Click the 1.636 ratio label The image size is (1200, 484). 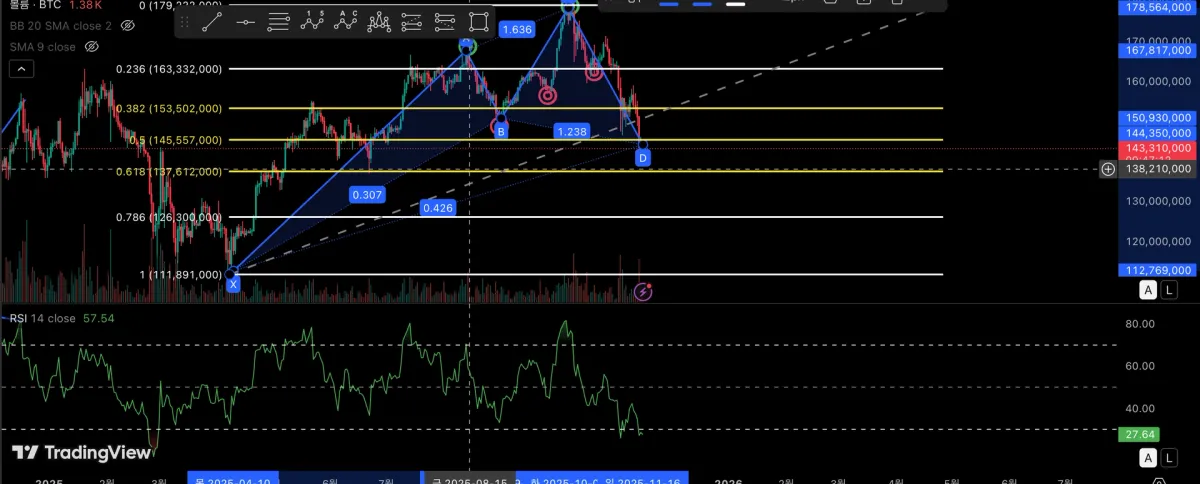(x=517, y=30)
